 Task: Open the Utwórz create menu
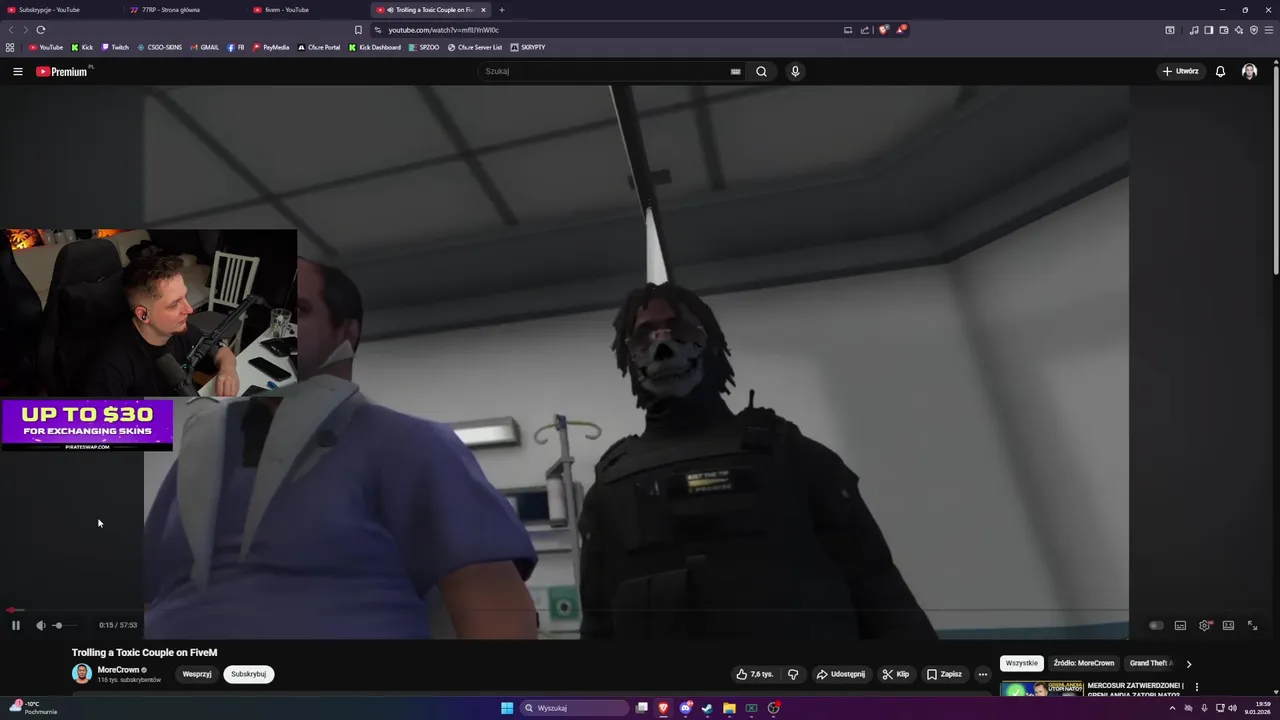1180,71
